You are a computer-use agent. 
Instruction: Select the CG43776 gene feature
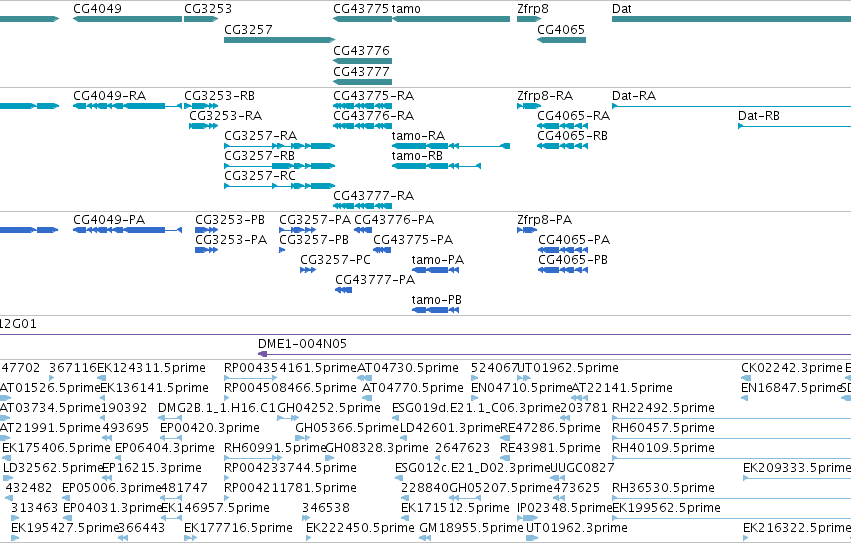pos(363,61)
